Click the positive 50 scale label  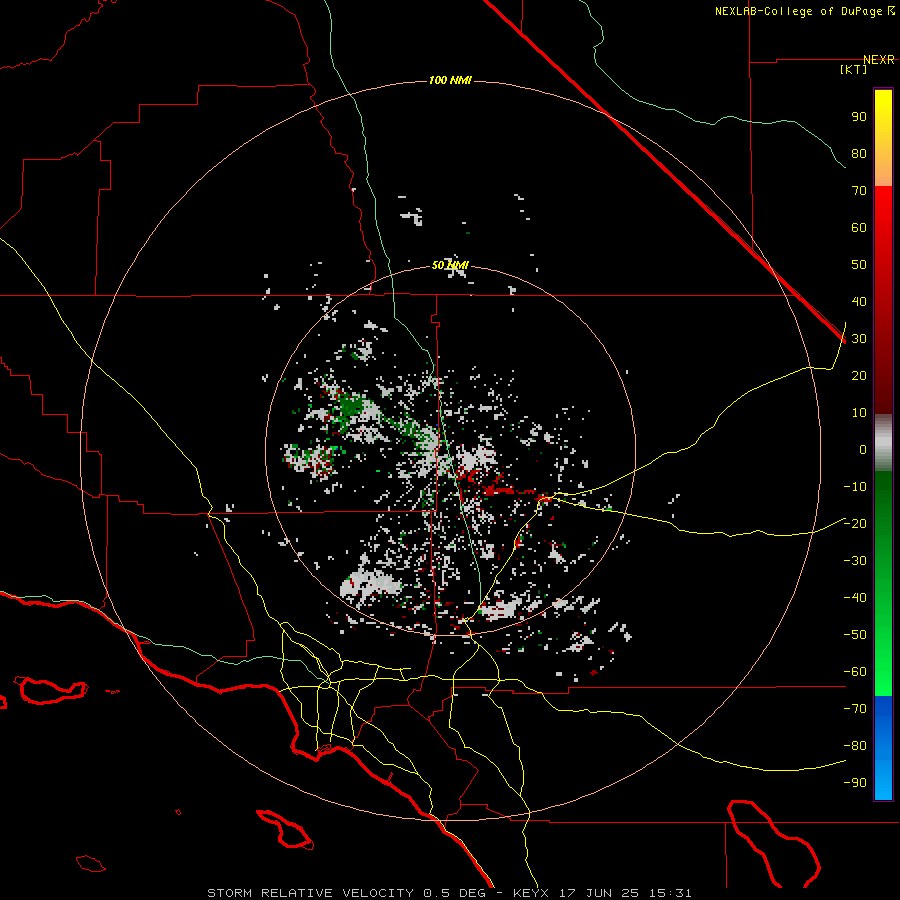click(859, 265)
